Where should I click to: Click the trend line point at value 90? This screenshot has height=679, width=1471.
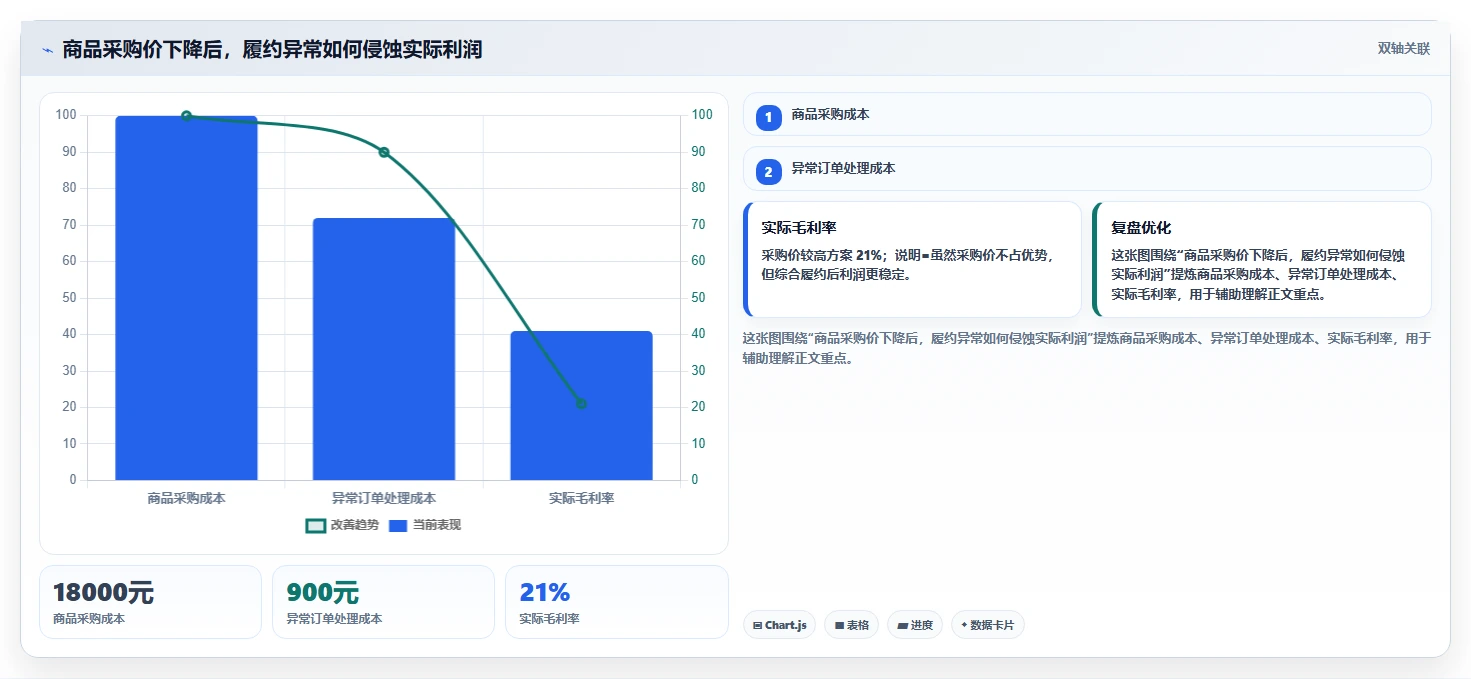click(x=384, y=152)
